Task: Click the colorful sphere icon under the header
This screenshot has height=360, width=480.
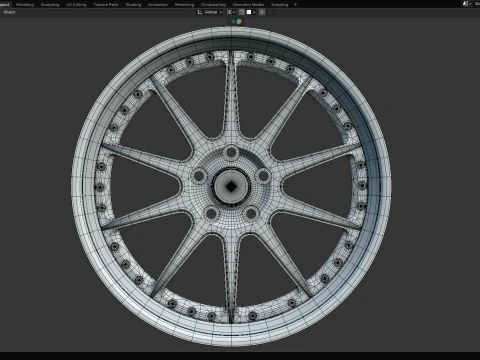Action: pos(239,22)
